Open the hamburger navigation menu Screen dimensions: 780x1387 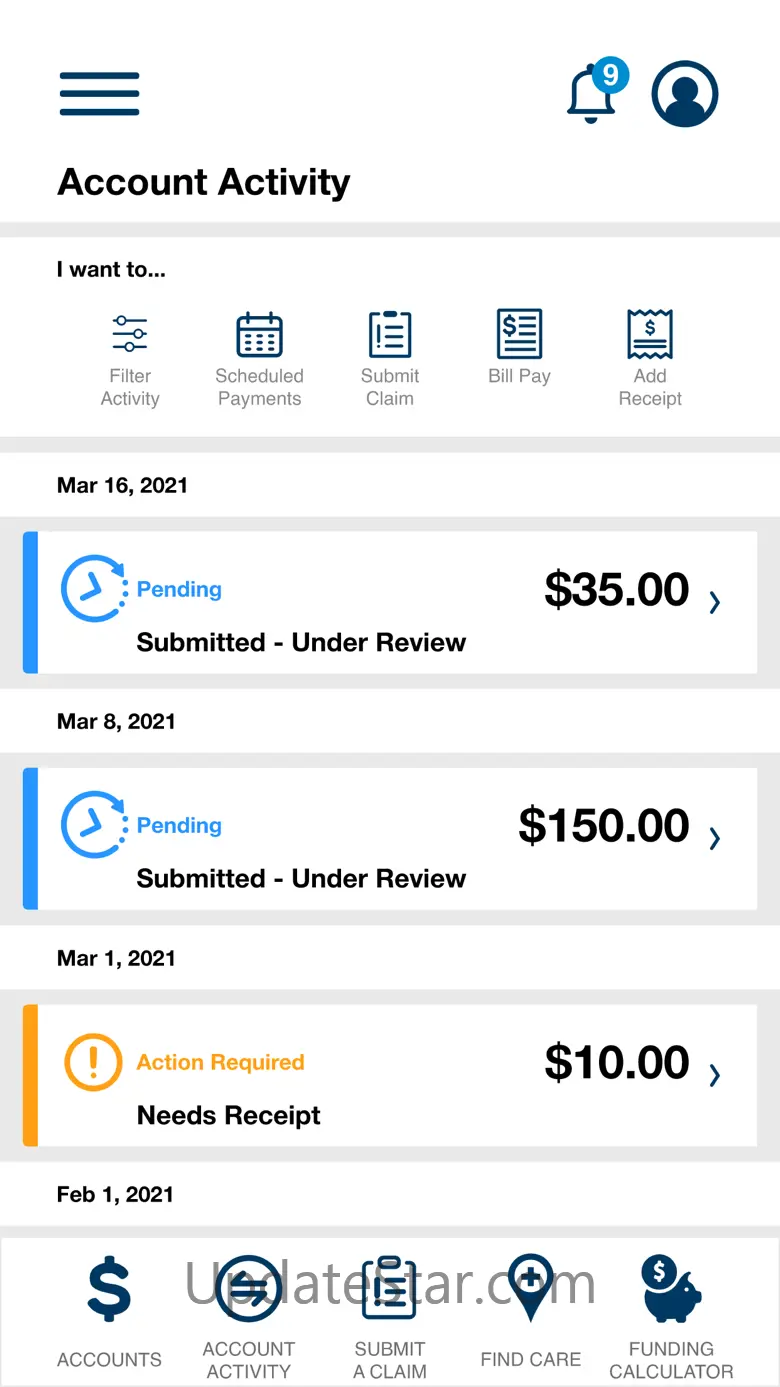(99, 94)
